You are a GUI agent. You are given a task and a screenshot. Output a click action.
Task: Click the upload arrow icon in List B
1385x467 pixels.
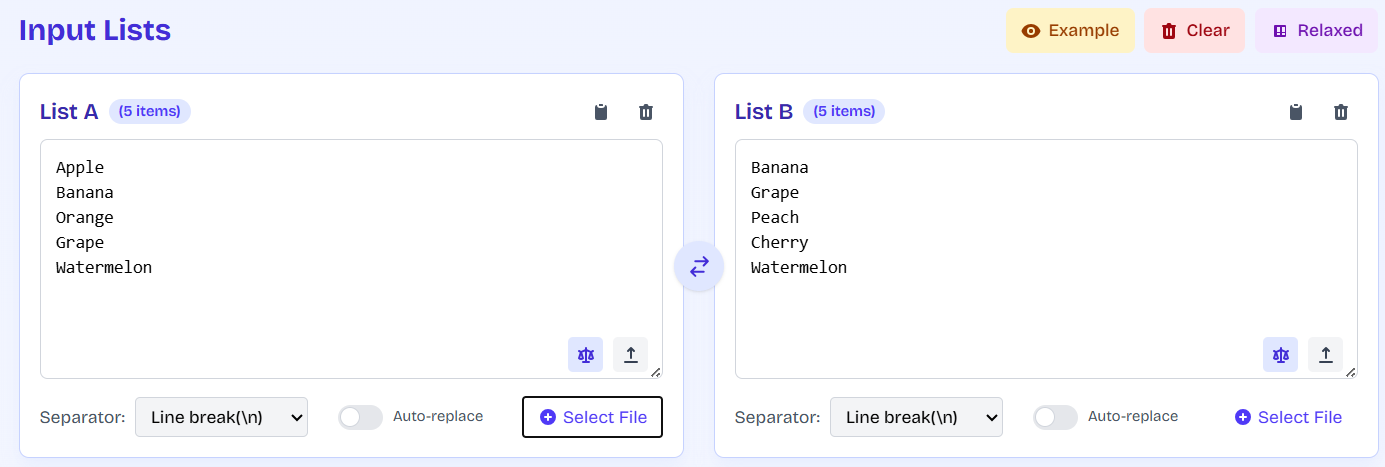pyautogui.click(x=1325, y=354)
